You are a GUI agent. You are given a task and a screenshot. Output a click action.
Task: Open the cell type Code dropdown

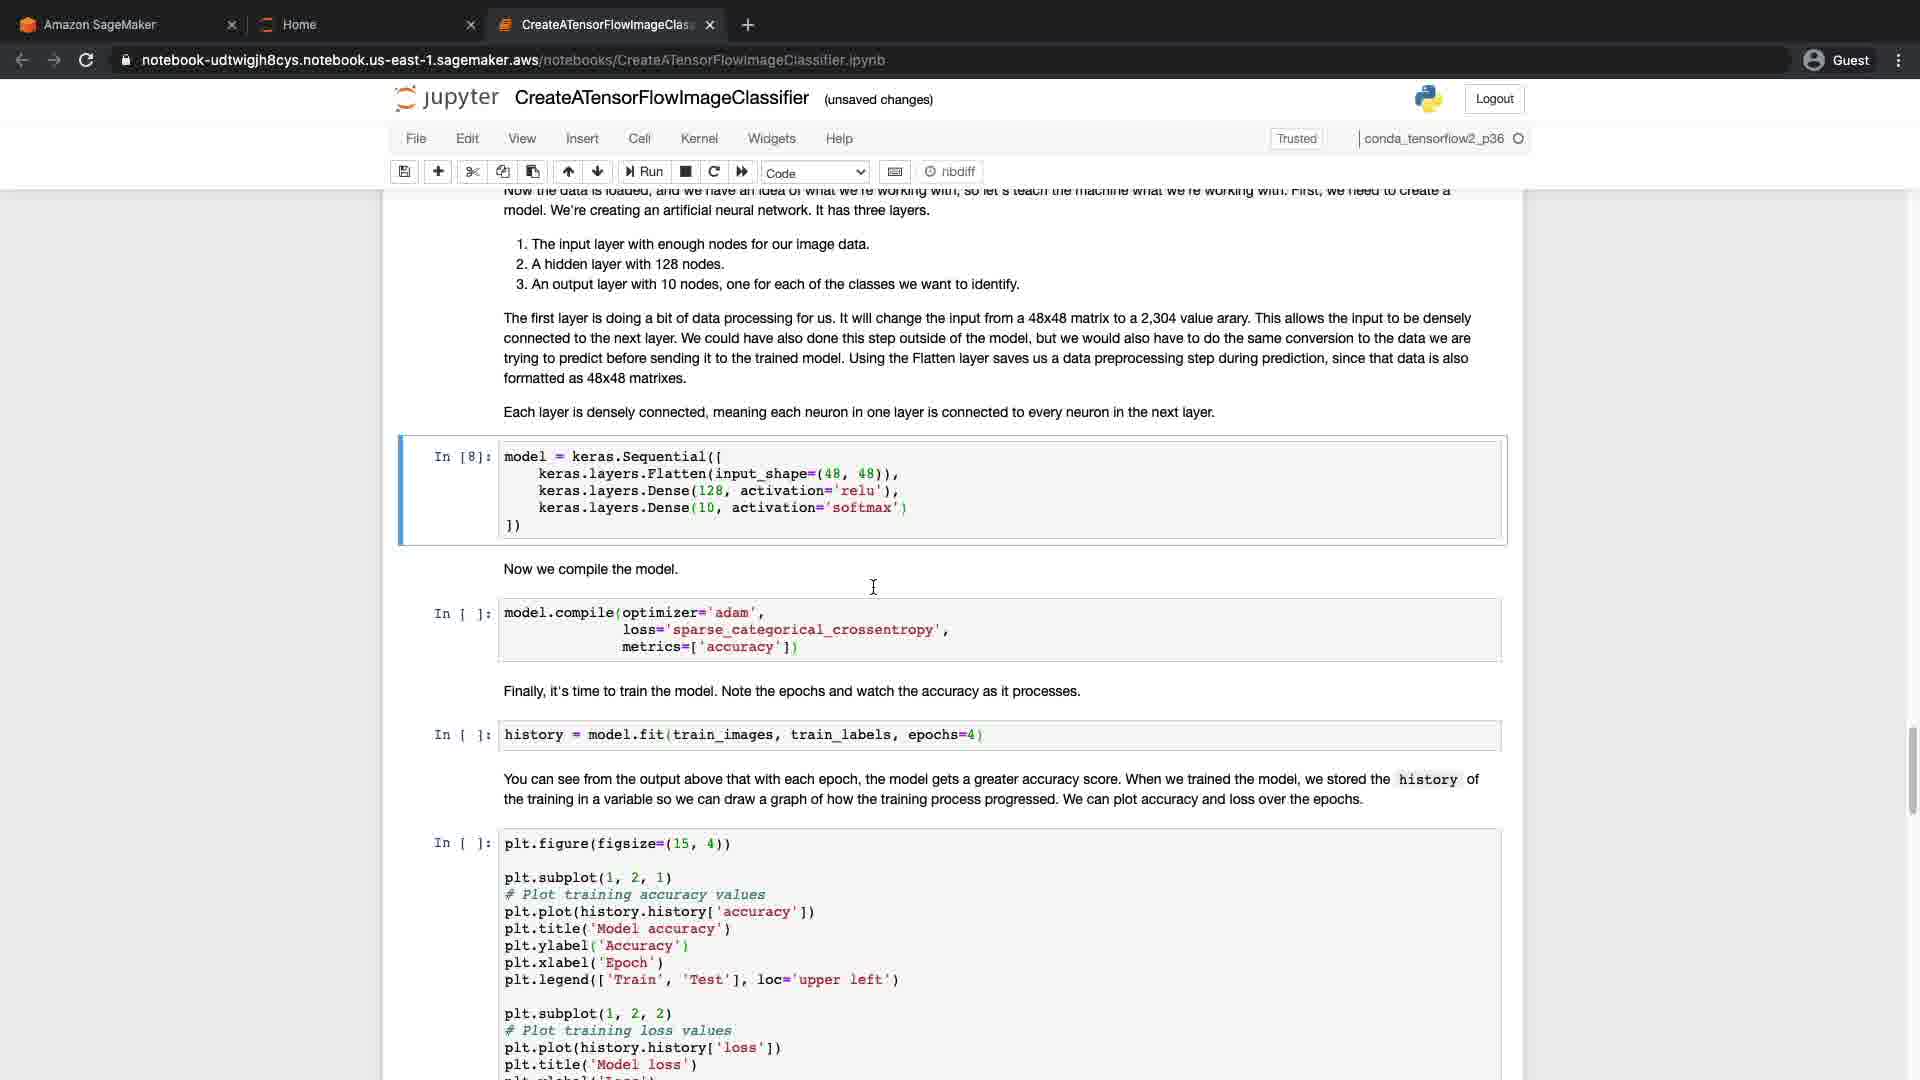(x=815, y=172)
